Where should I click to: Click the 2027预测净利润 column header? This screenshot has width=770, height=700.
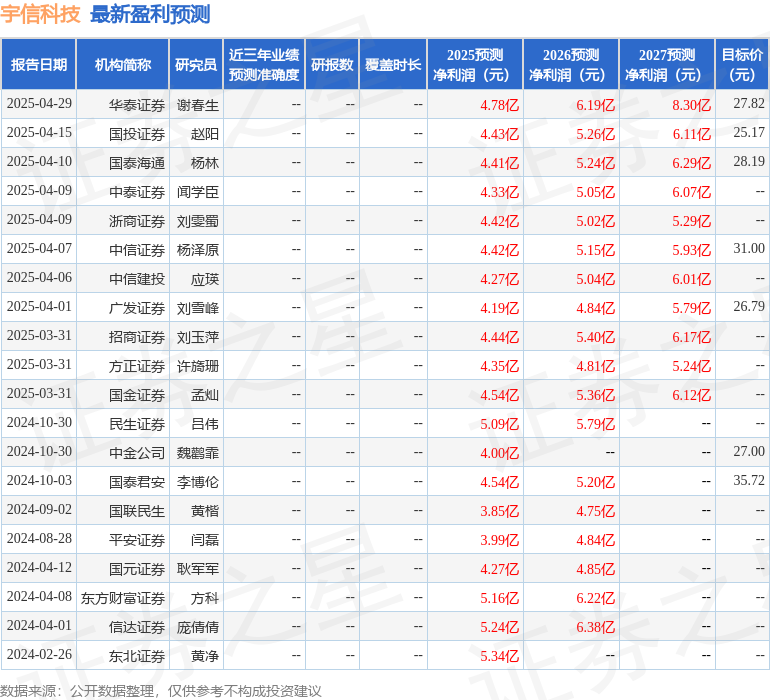pos(666,65)
